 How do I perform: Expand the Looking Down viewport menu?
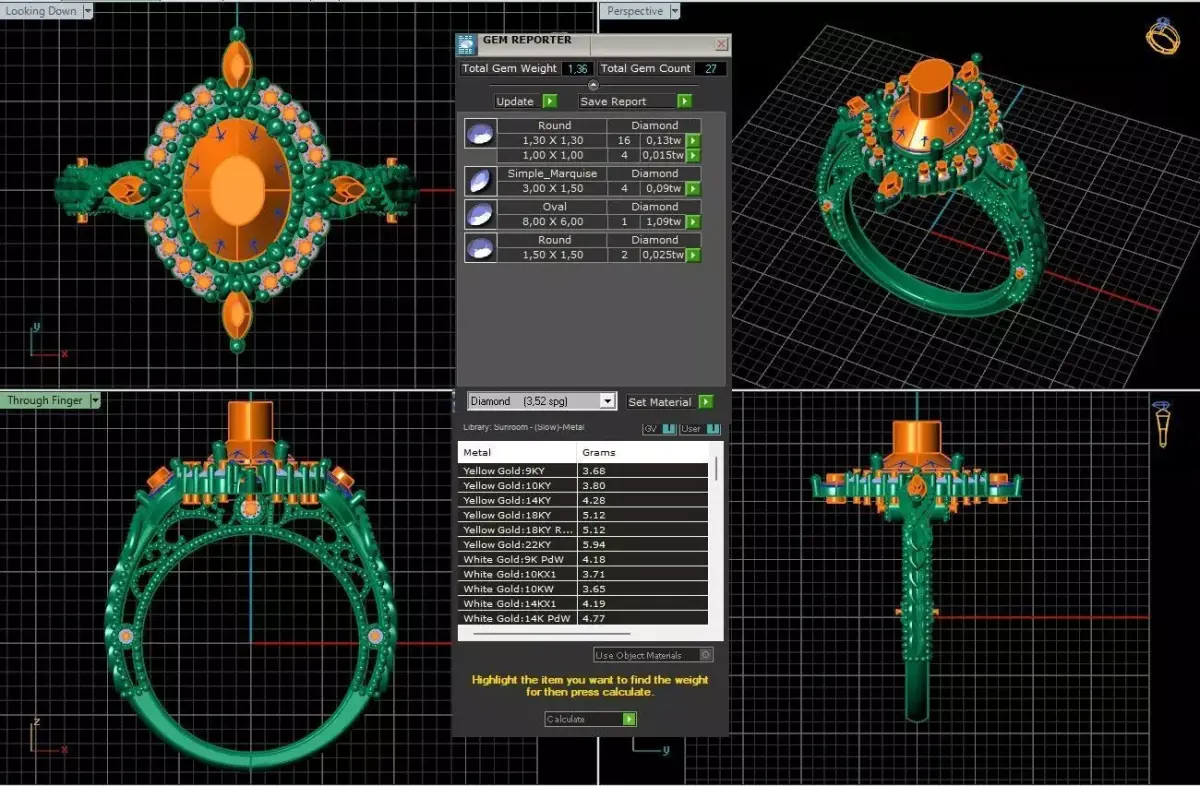coord(88,11)
